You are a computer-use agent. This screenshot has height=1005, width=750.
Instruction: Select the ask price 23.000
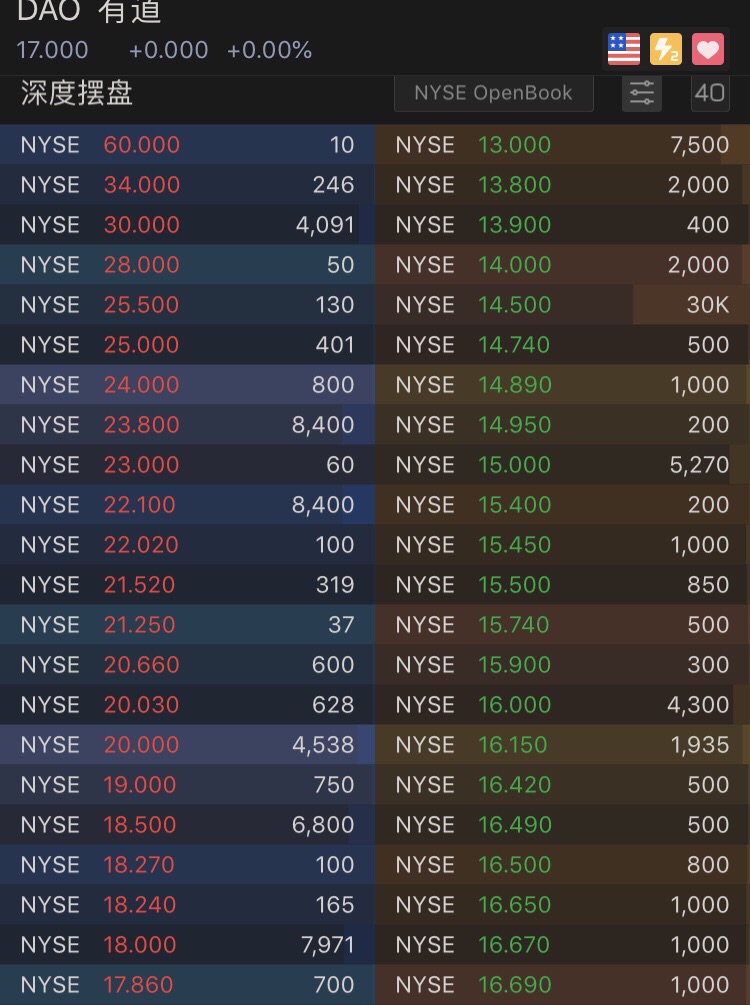point(142,465)
